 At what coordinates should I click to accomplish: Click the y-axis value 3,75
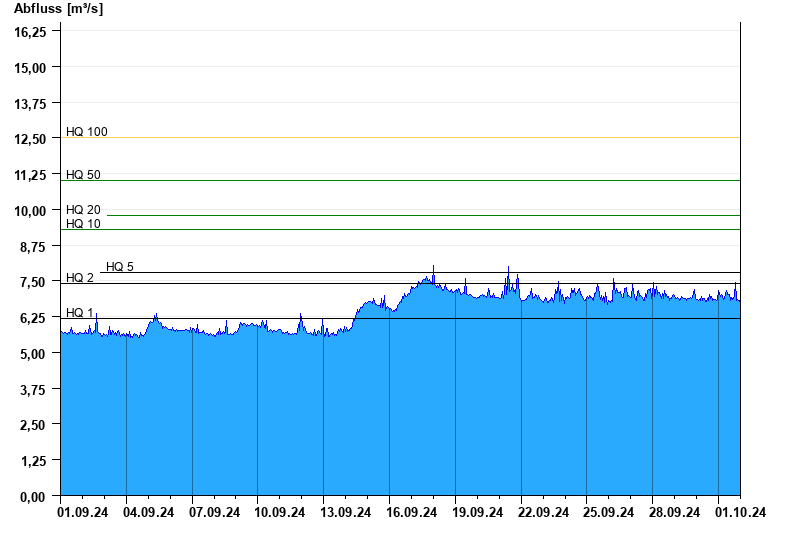(33, 390)
